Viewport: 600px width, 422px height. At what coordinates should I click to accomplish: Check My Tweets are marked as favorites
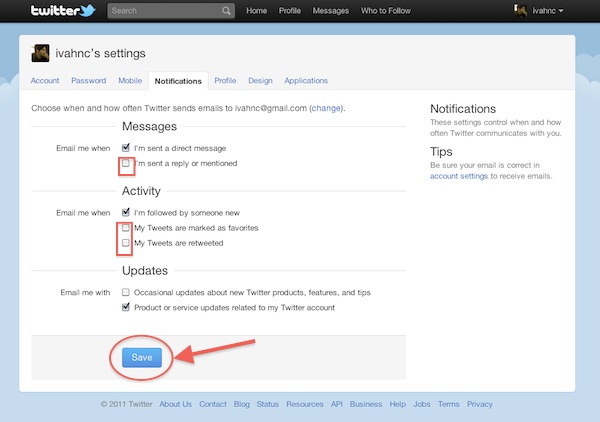coord(126,228)
